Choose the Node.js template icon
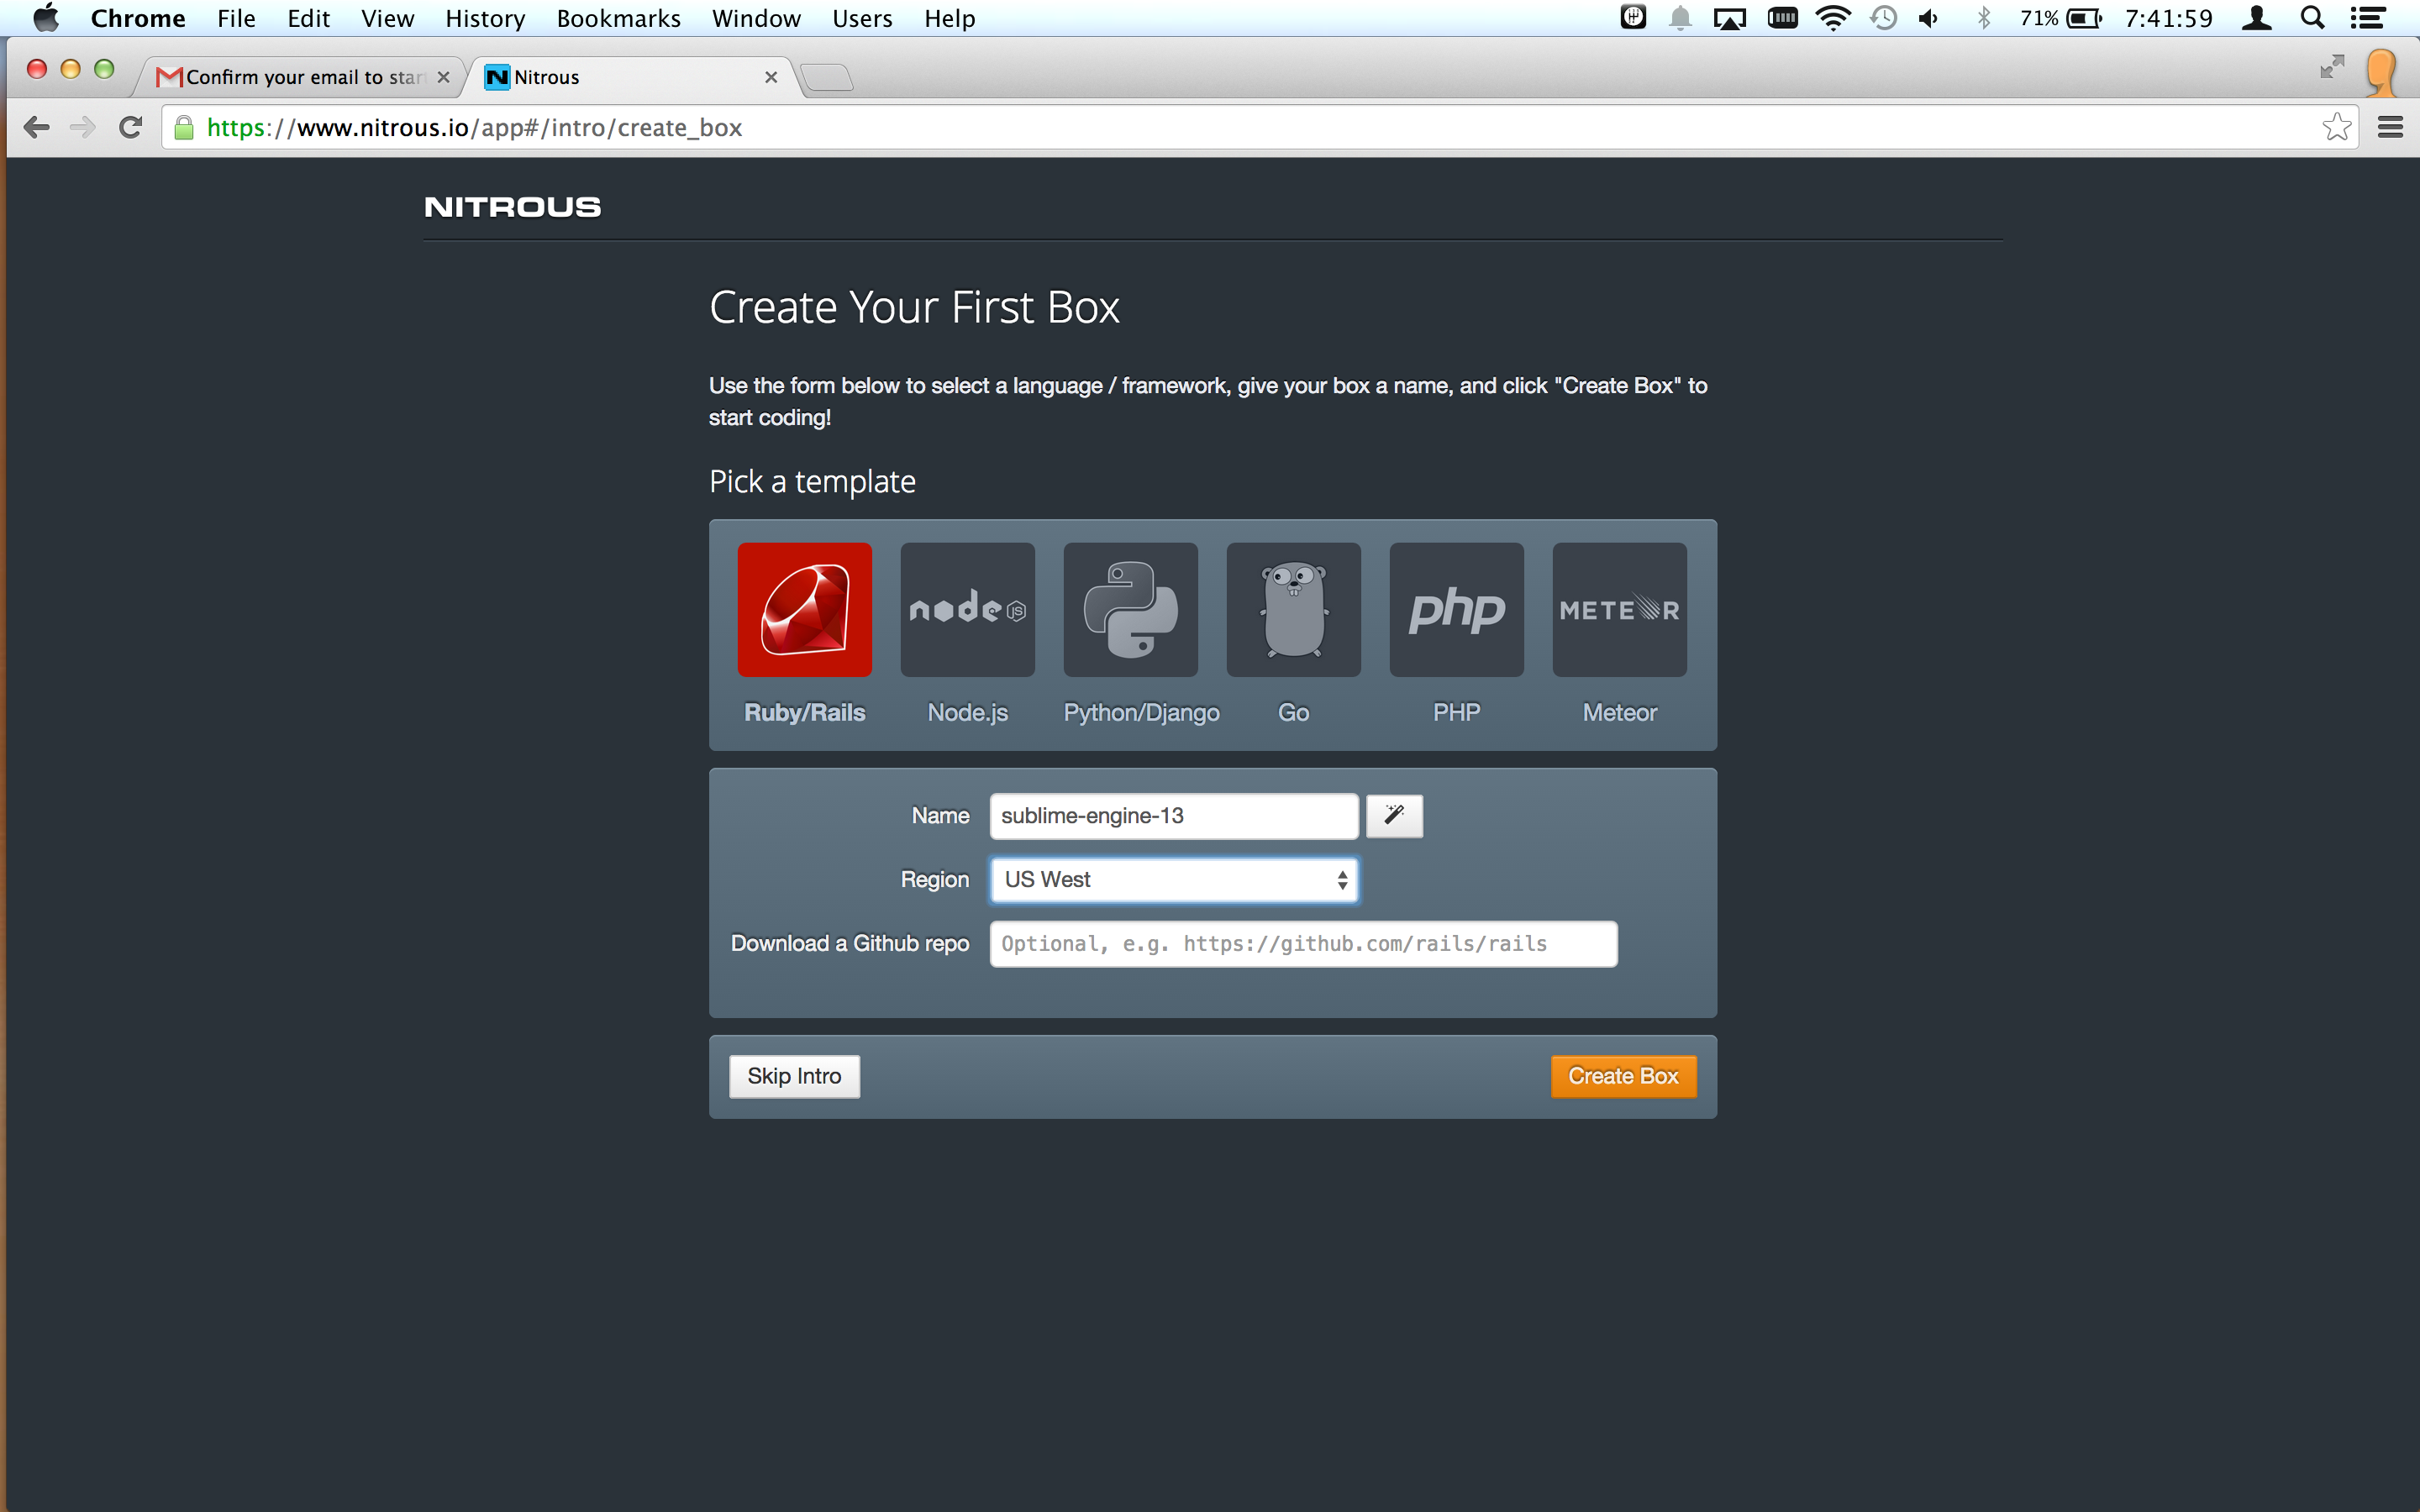This screenshot has height=1512, width=2420. (967, 609)
